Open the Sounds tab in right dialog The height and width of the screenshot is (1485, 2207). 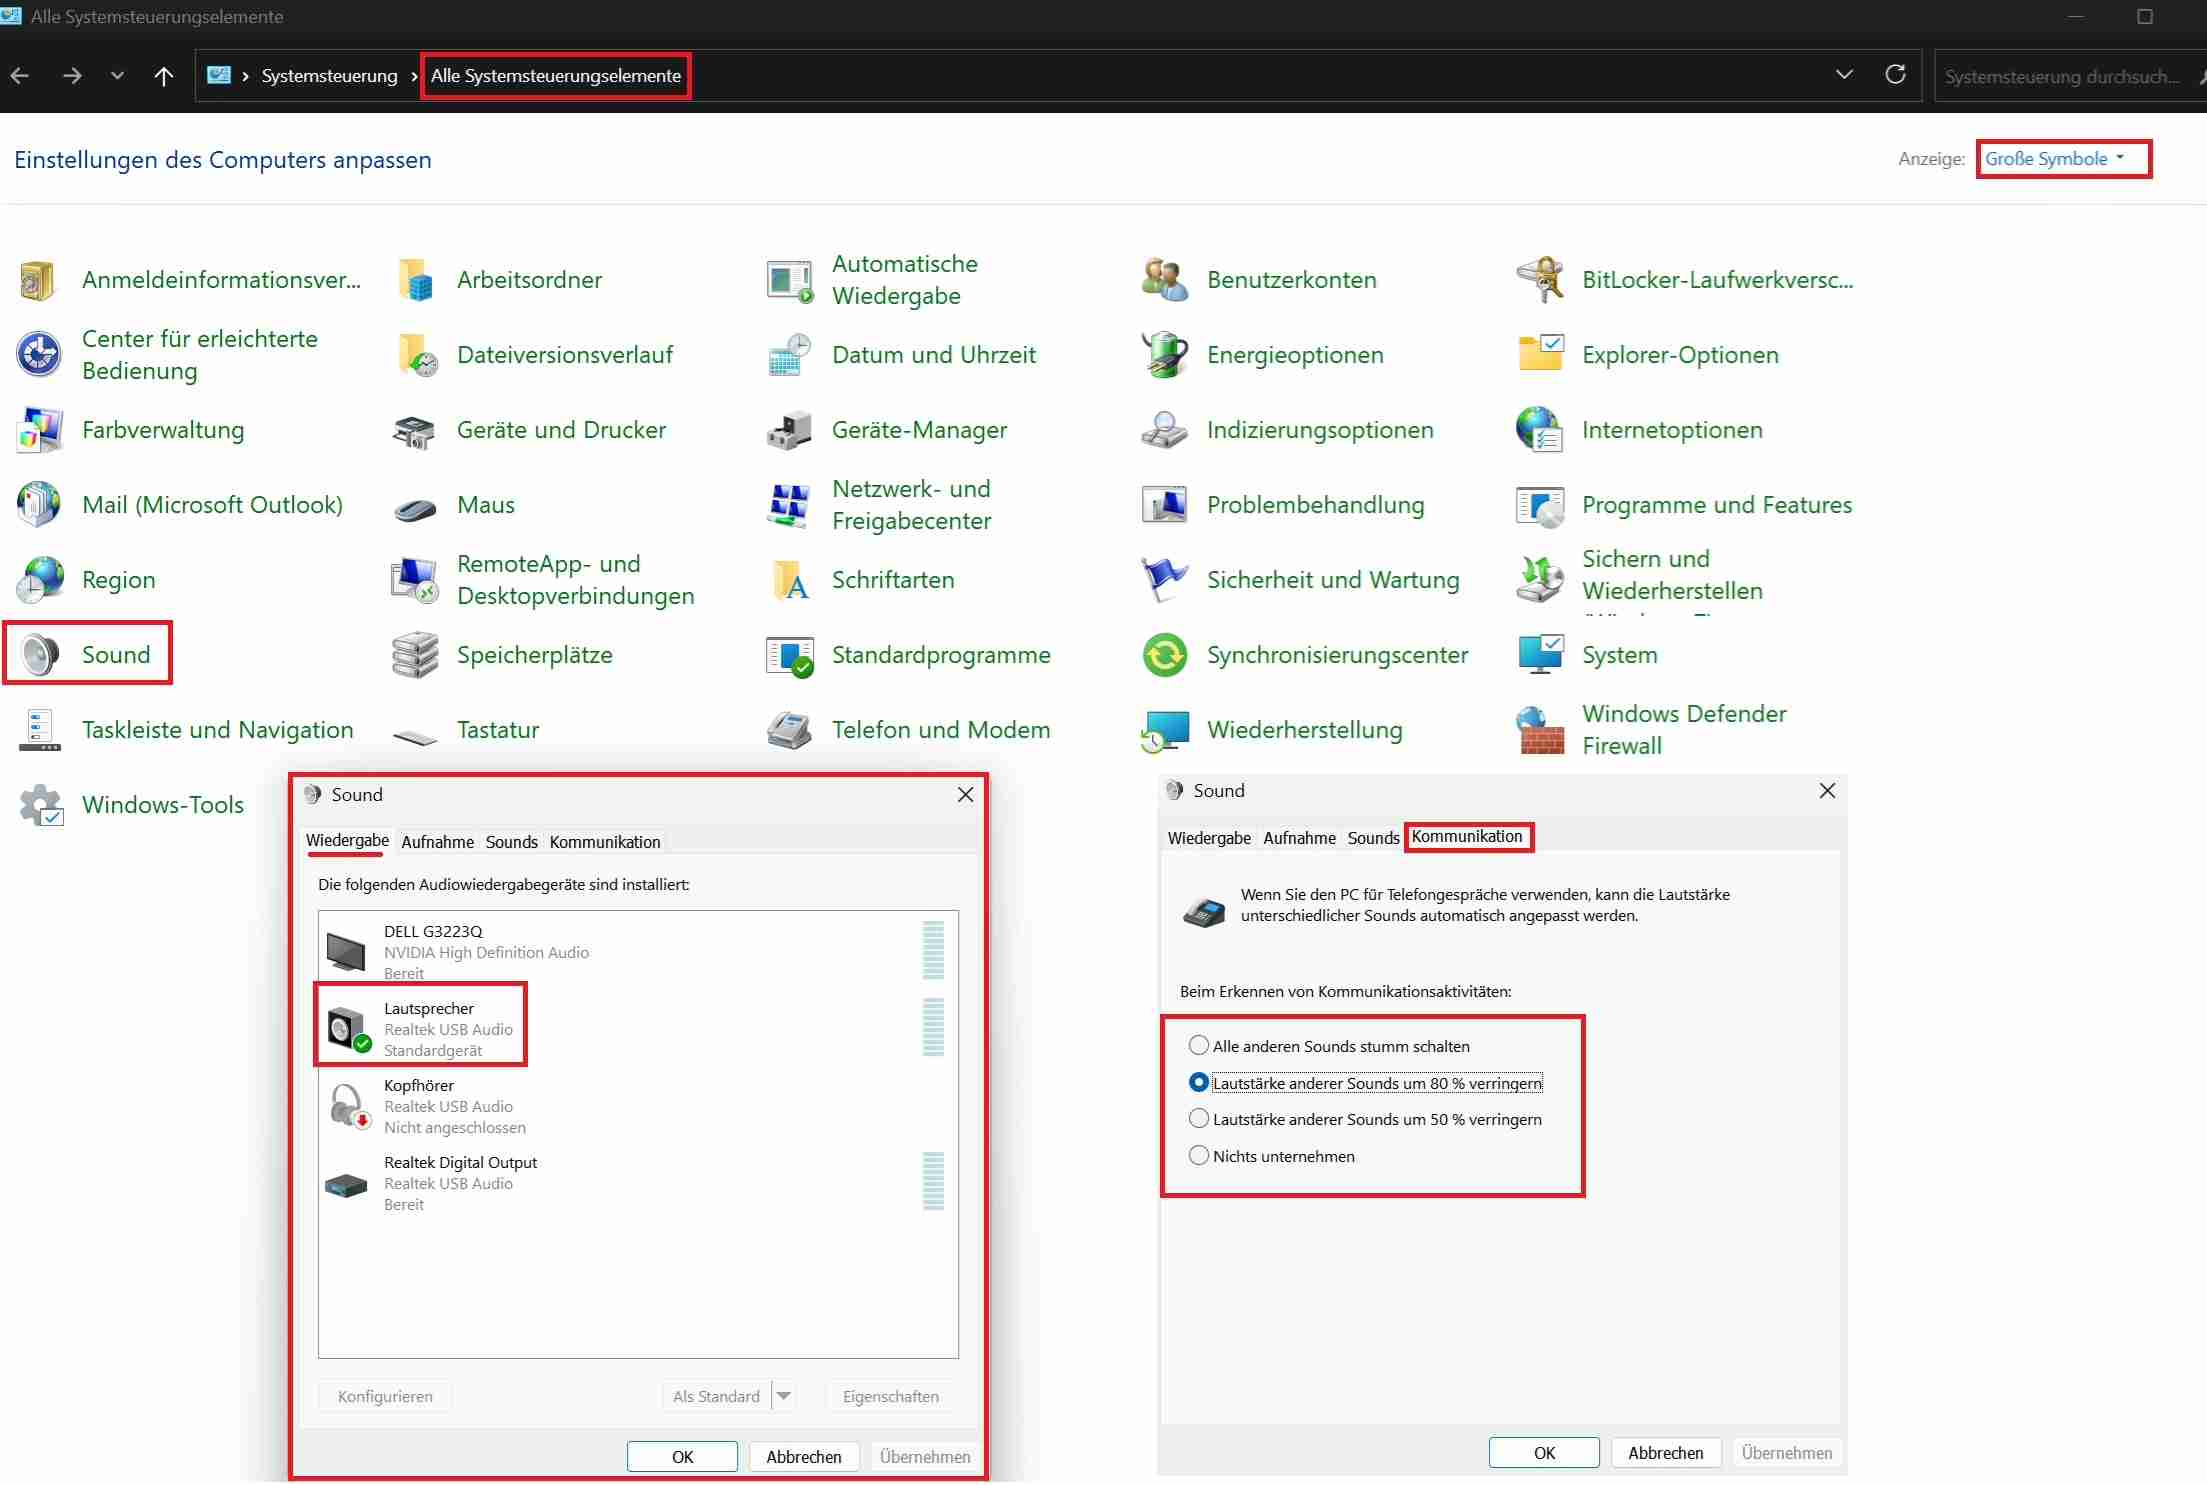tap(1372, 838)
